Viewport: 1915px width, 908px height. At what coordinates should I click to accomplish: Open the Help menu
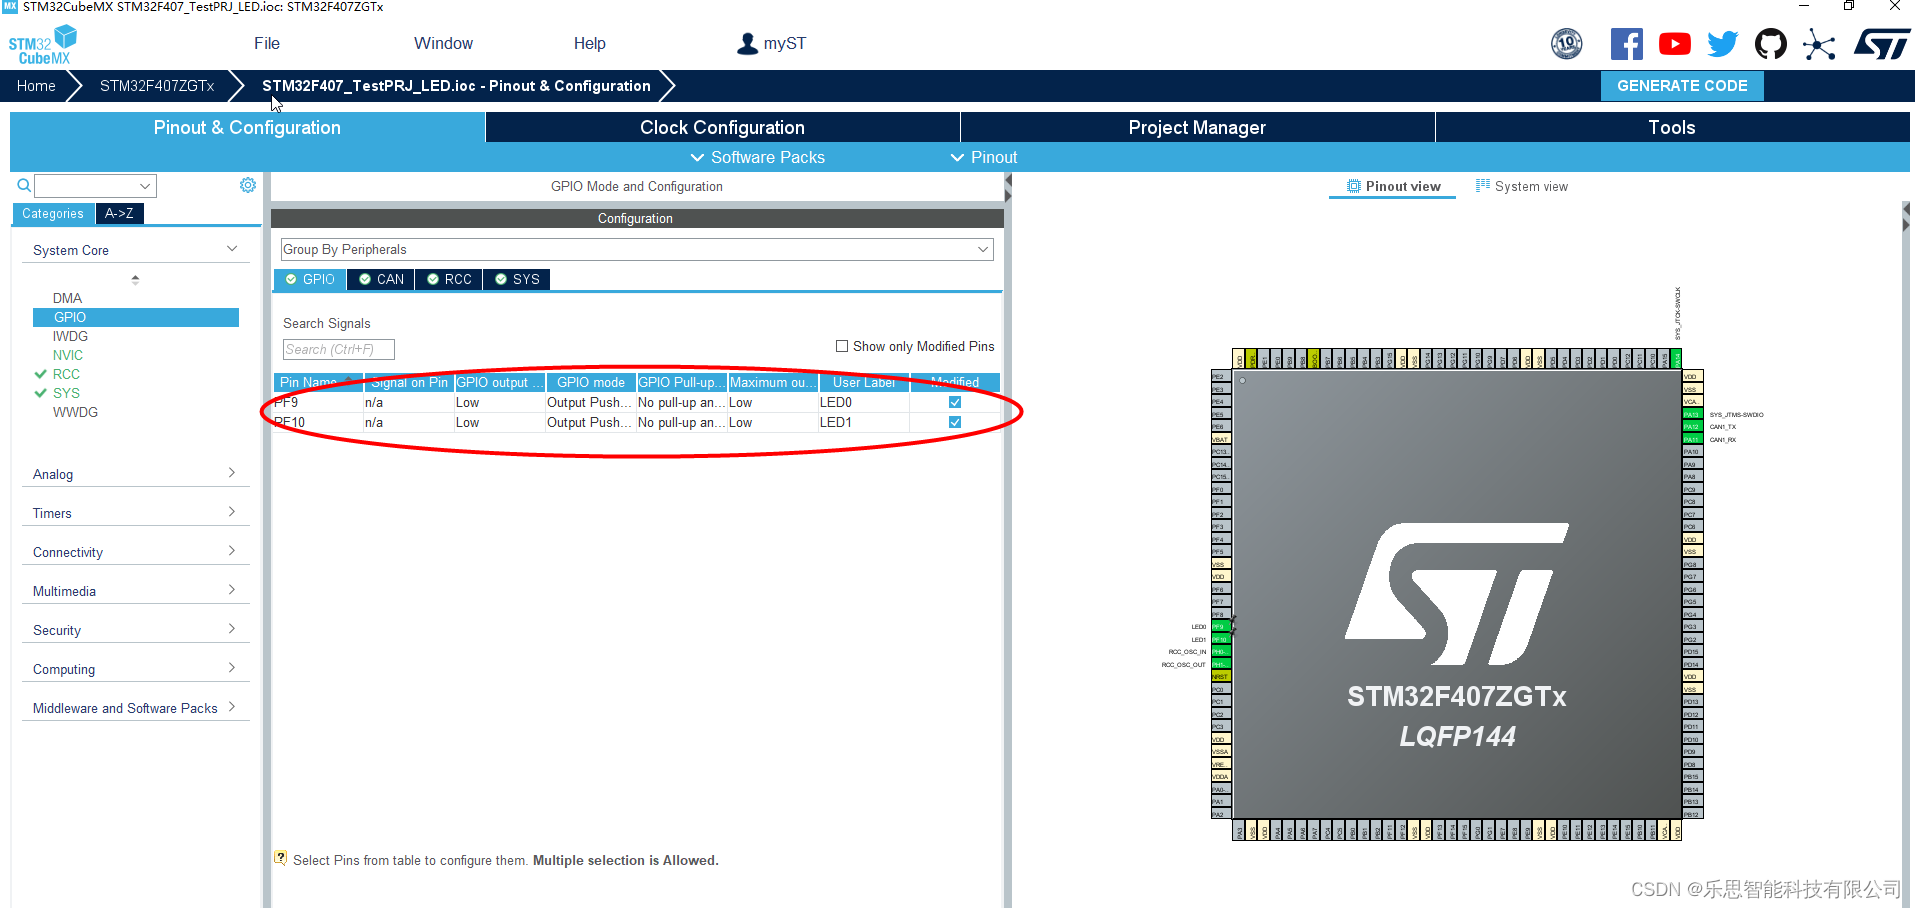tap(589, 43)
